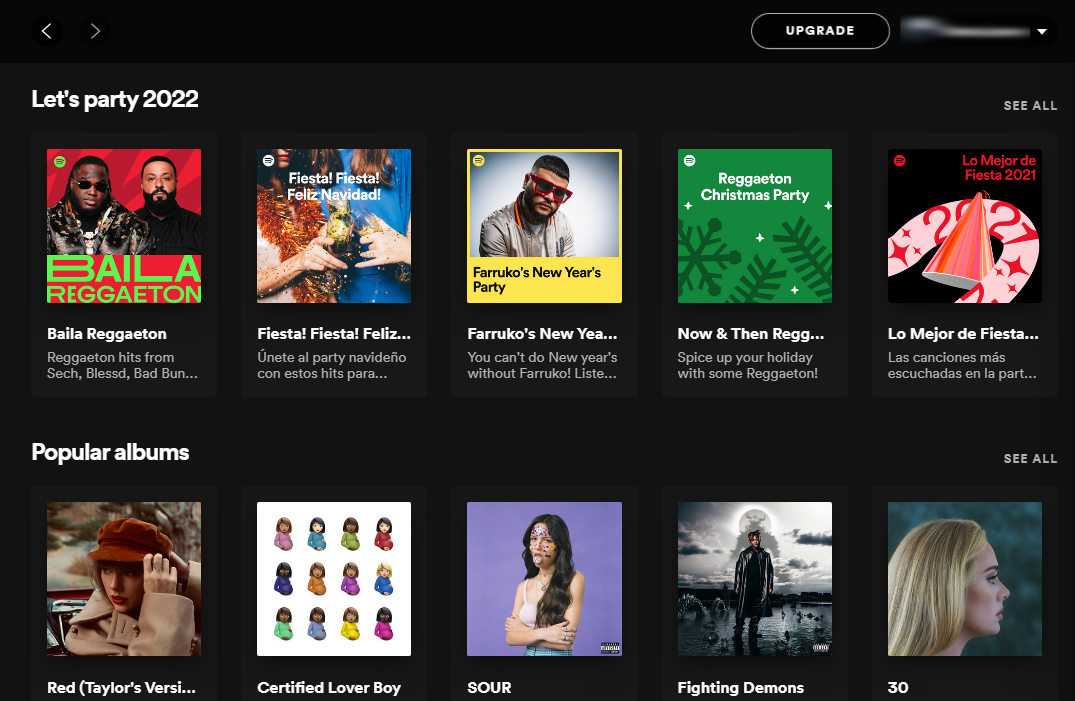Click the Fighting Demons title text
Viewport: 1075px width, 701px height.
click(x=740, y=688)
